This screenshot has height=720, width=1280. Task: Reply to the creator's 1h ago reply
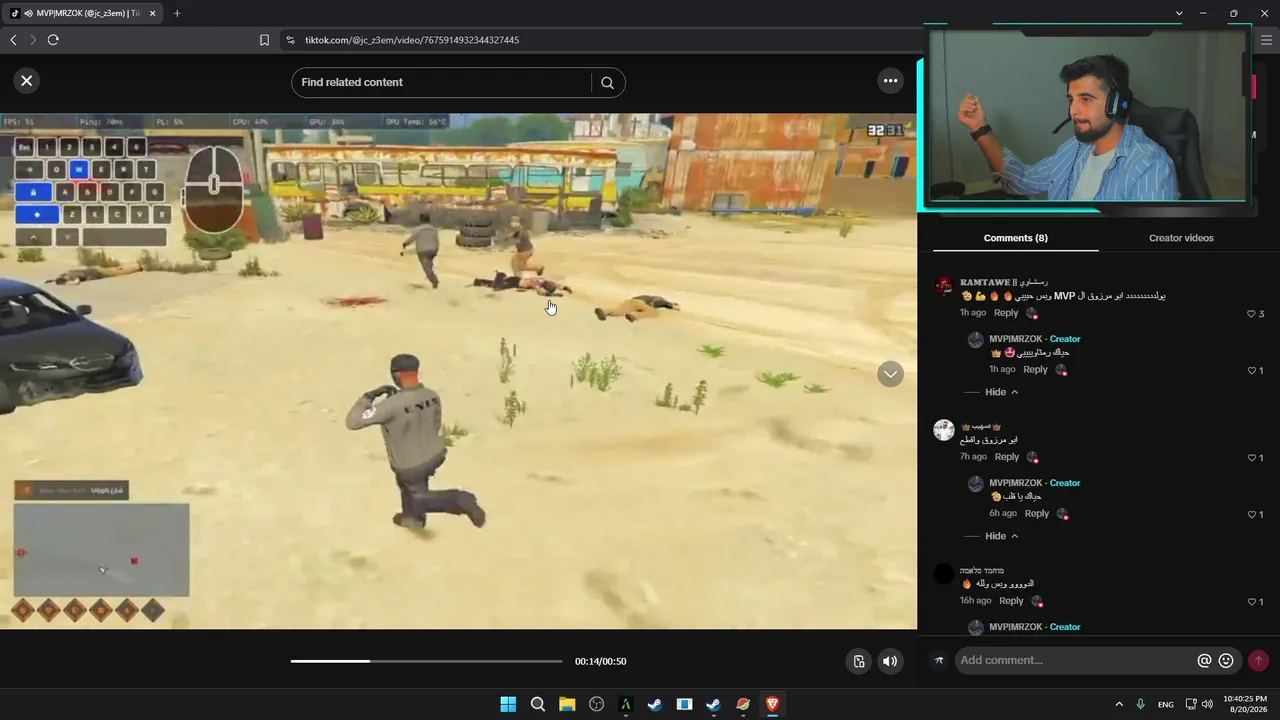[x=1035, y=370]
